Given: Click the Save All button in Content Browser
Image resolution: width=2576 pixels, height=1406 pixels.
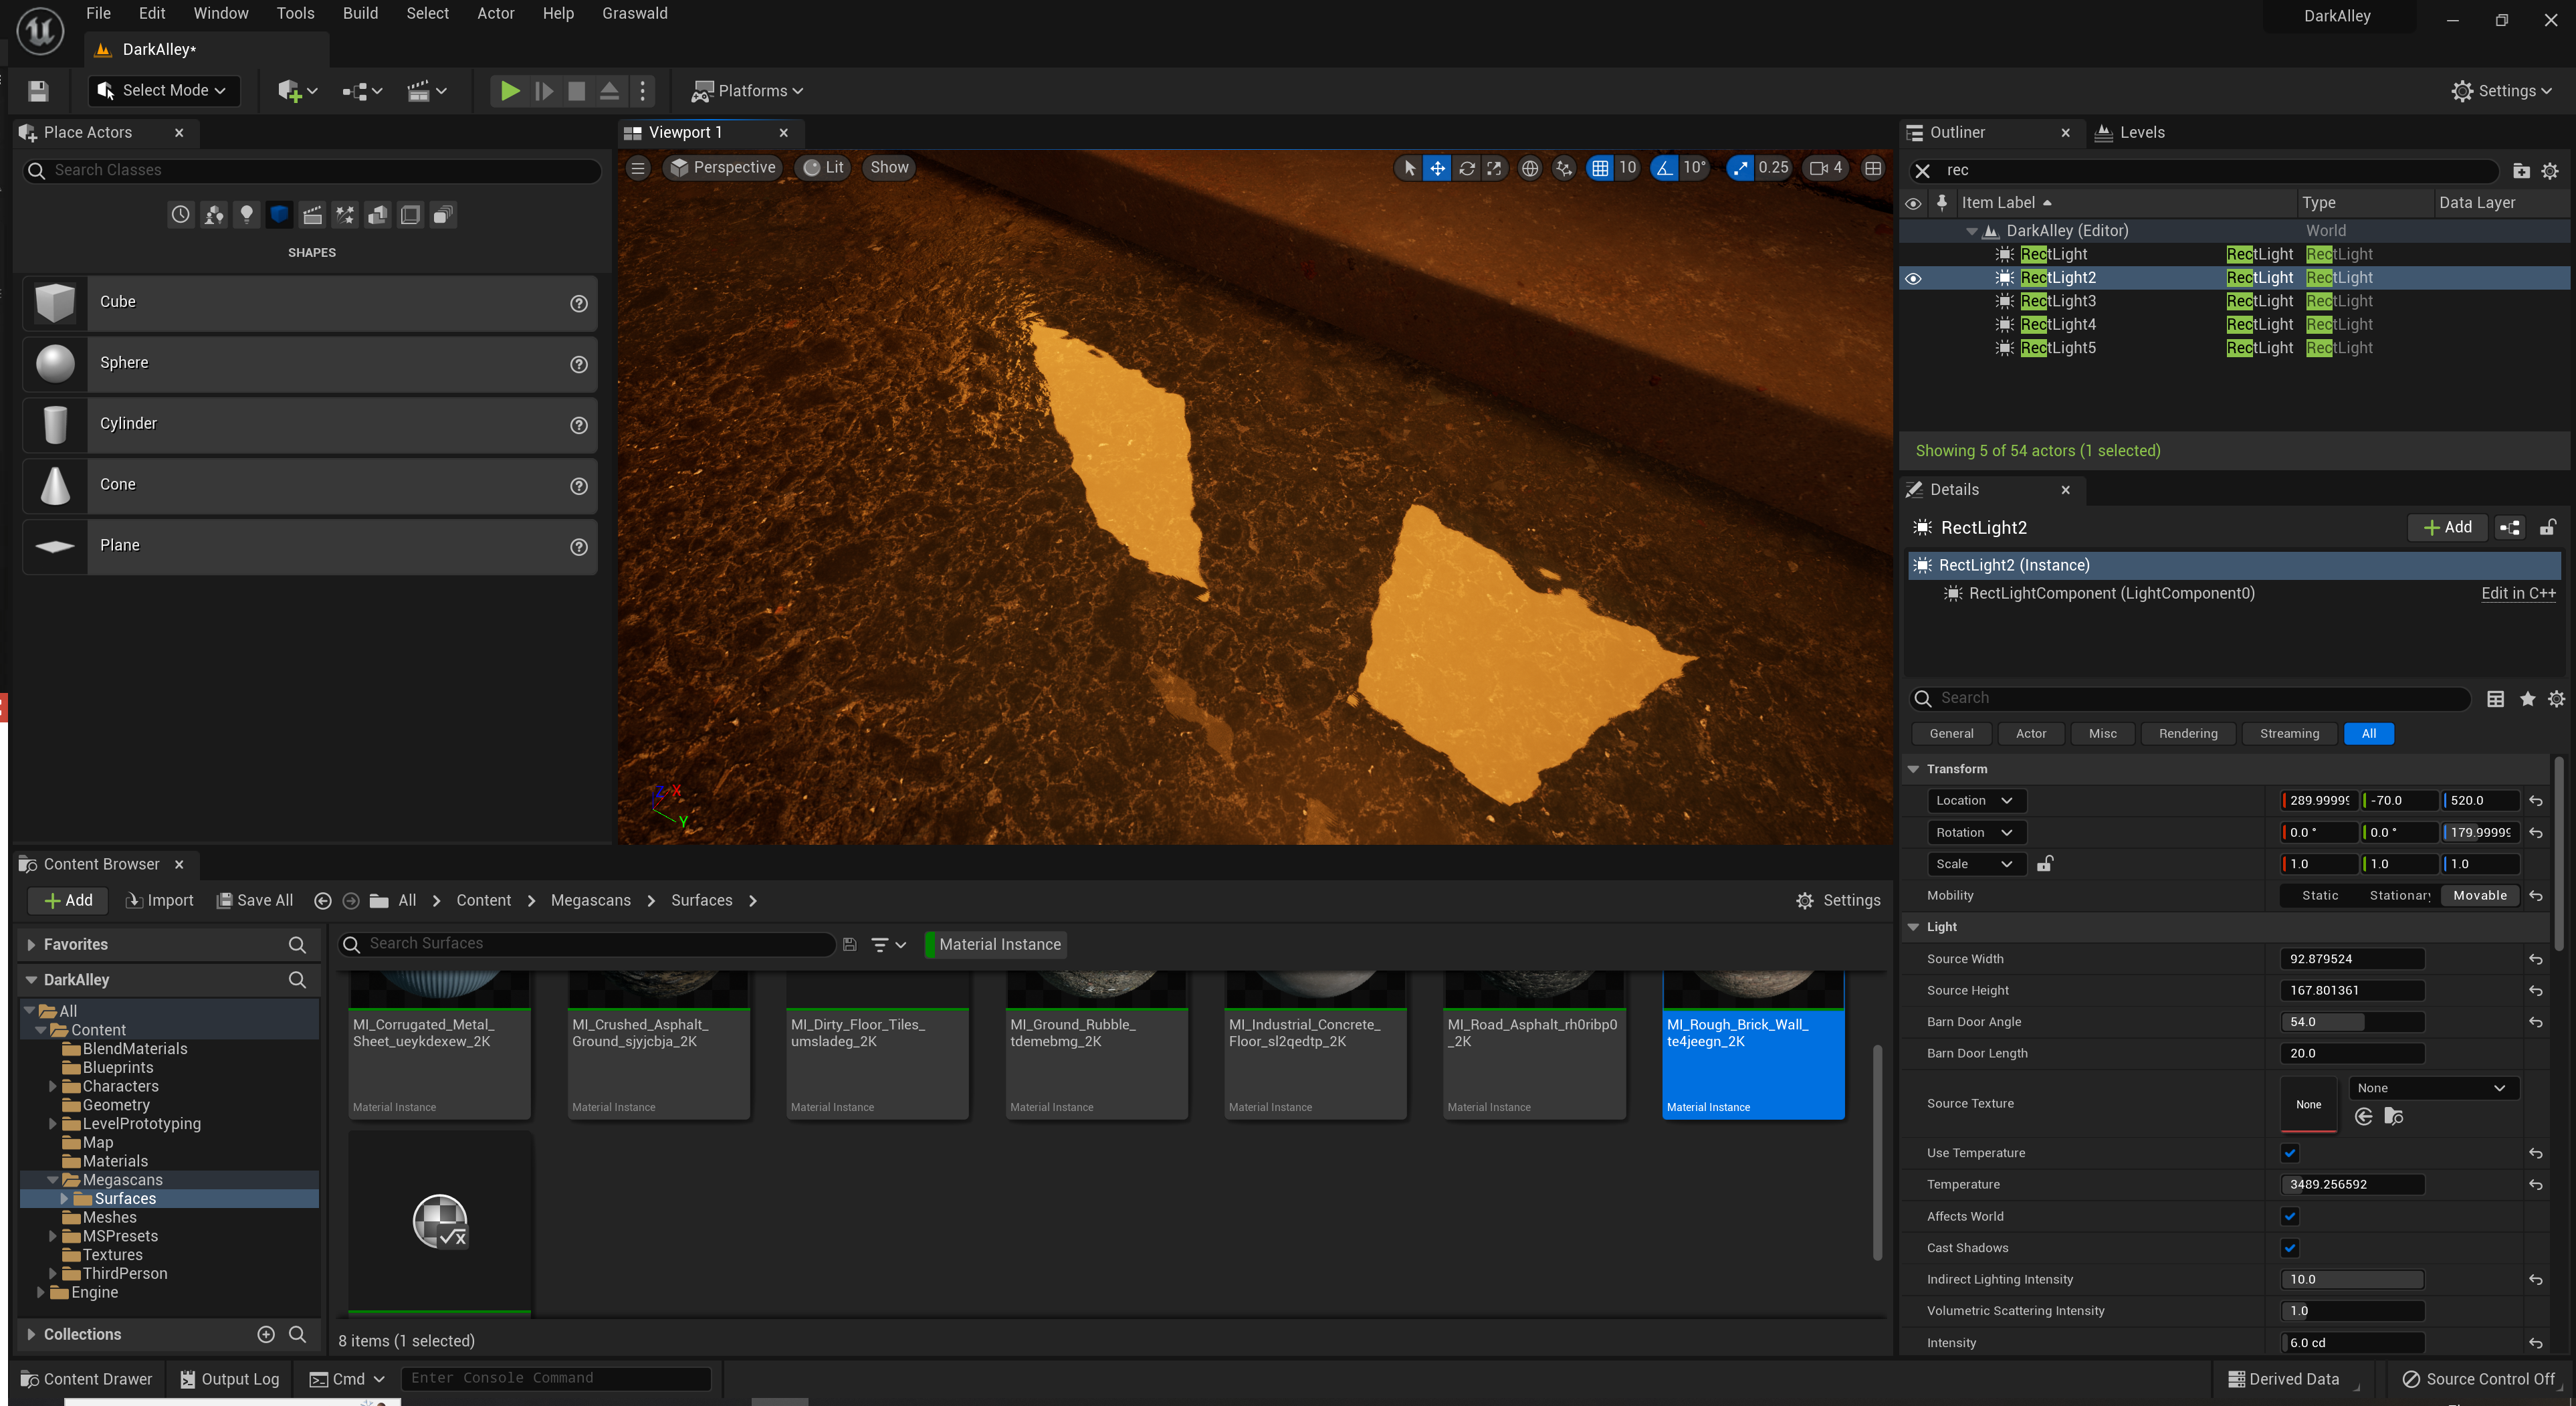Looking at the screenshot, I should (255, 900).
